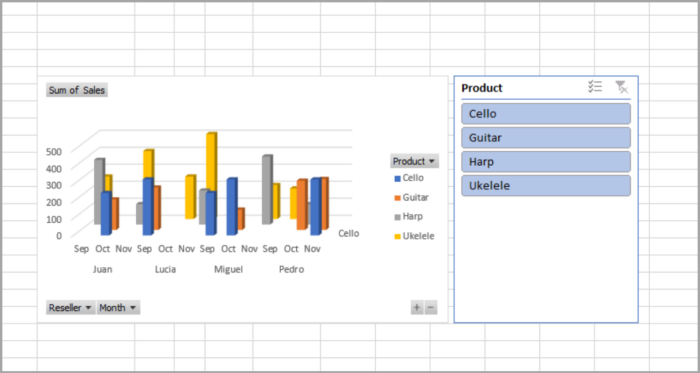This screenshot has height=373, width=700.
Task: Click the gray Harp legend marker
Action: coord(397,217)
